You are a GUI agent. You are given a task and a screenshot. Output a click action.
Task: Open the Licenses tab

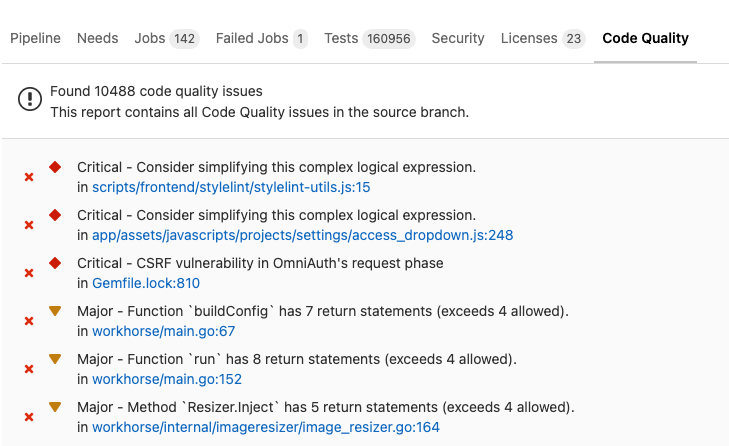[x=543, y=38]
